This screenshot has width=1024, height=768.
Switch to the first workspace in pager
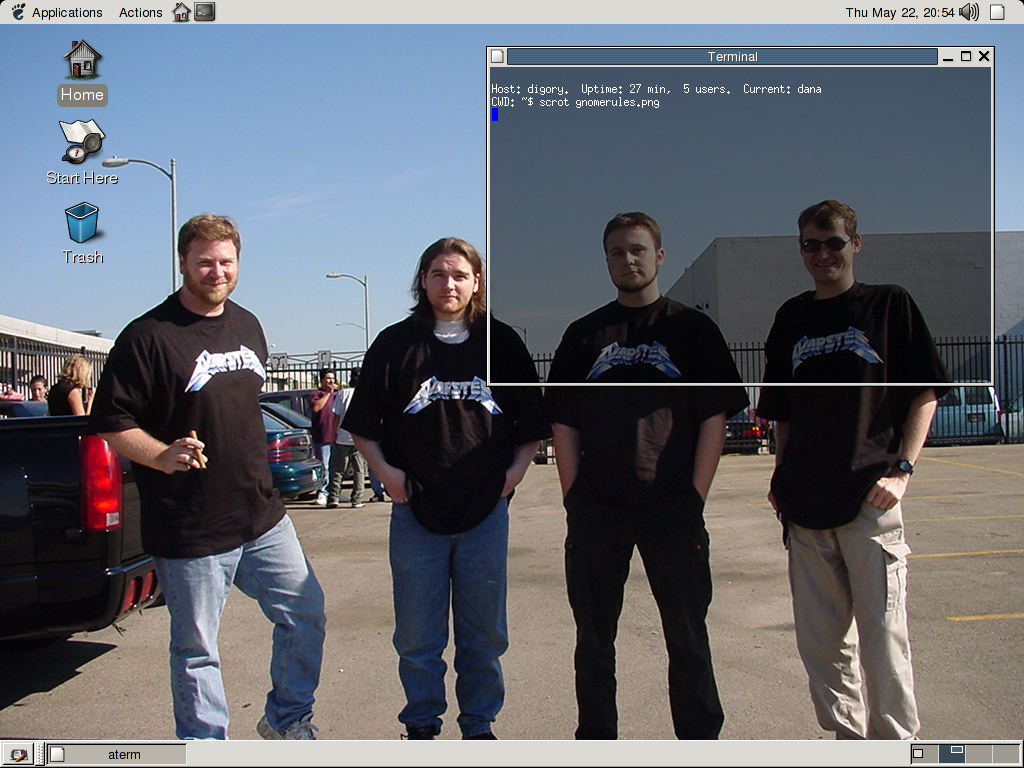[x=924, y=754]
